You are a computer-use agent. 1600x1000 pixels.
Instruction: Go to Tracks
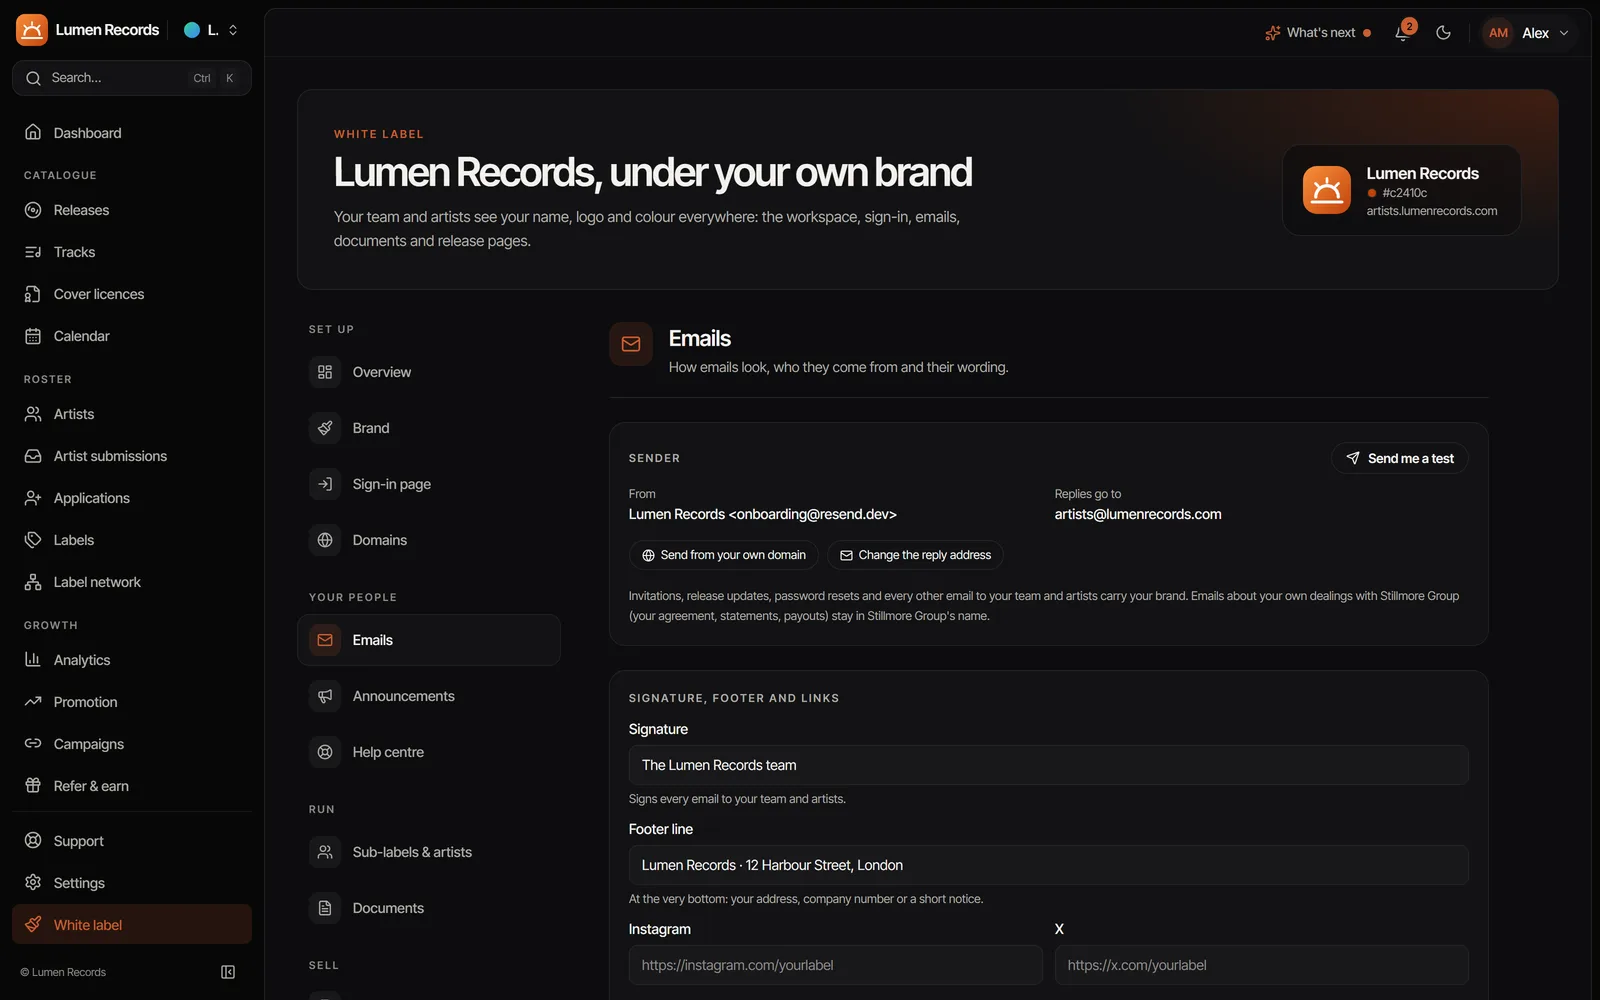pyautogui.click(x=132, y=252)
